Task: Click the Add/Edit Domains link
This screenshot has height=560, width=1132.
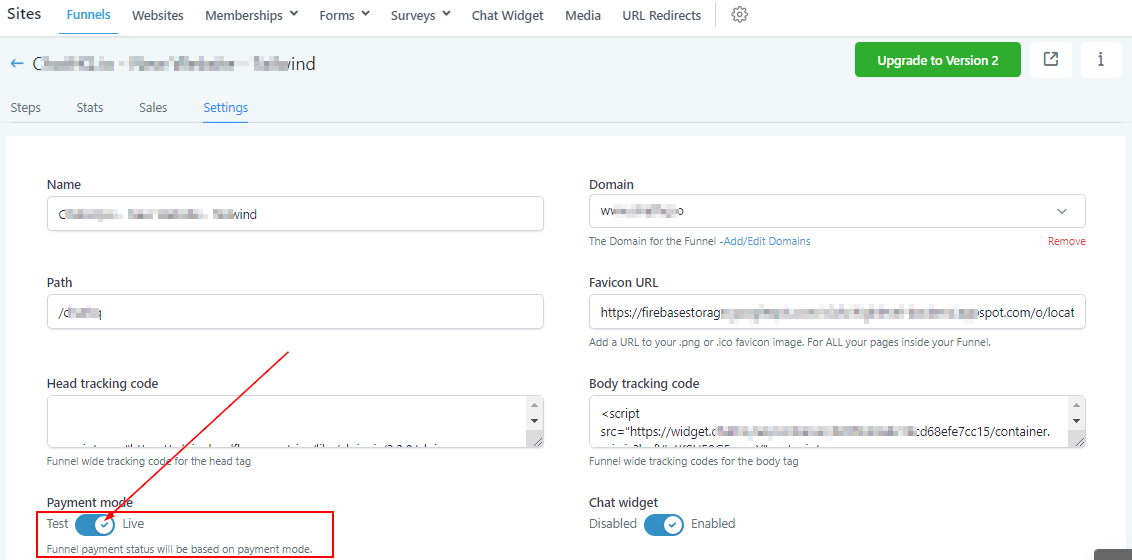Action: click(767, 241)
